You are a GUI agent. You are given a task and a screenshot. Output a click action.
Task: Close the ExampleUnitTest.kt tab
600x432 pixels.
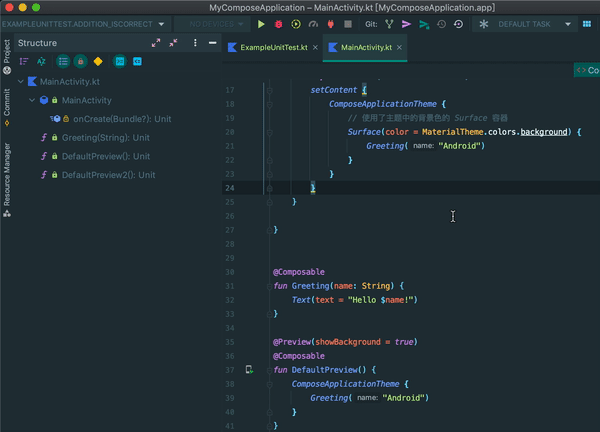click(x=315, y=47)
